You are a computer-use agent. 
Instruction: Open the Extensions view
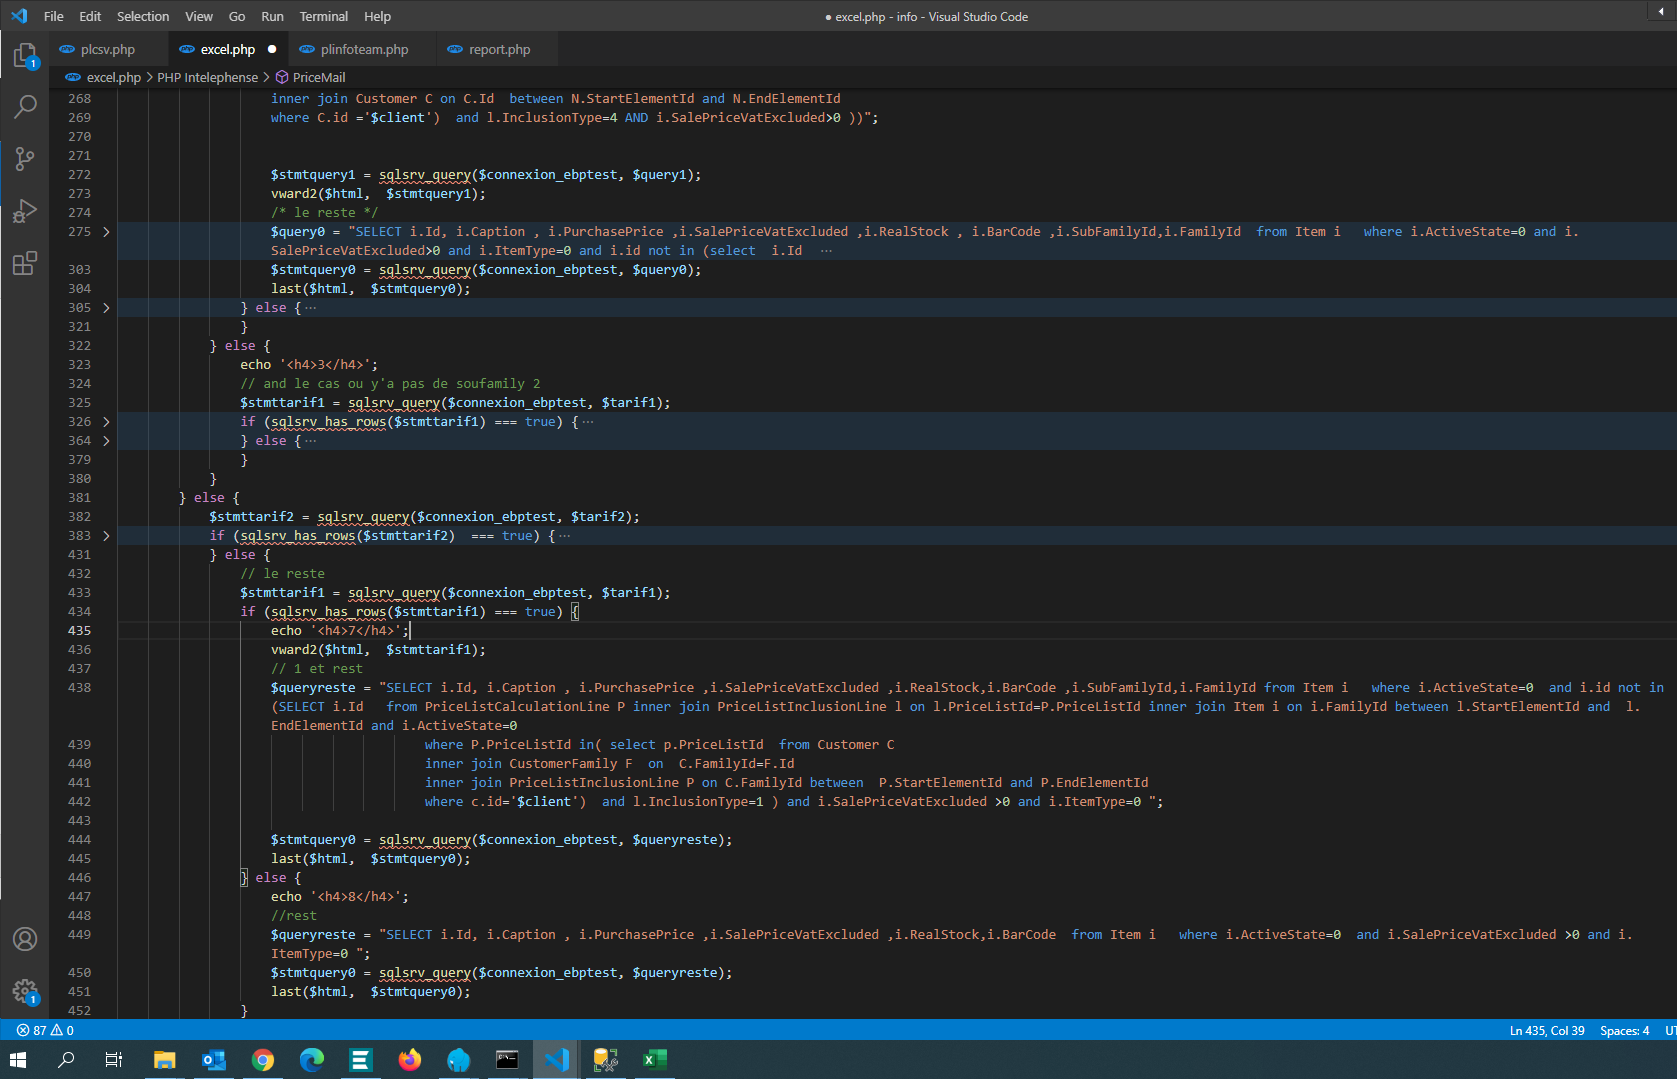point(25,263)
